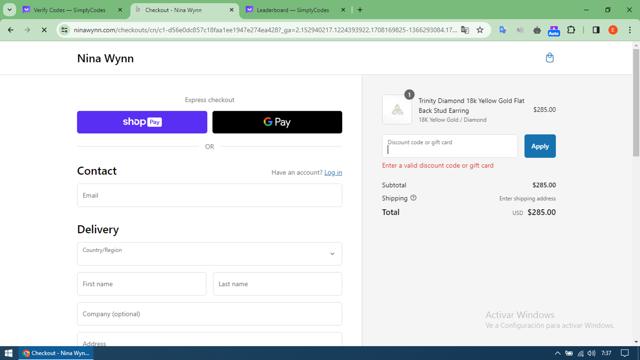
Task: Click 'Enter shipping address' text
Action: [527, 198]
